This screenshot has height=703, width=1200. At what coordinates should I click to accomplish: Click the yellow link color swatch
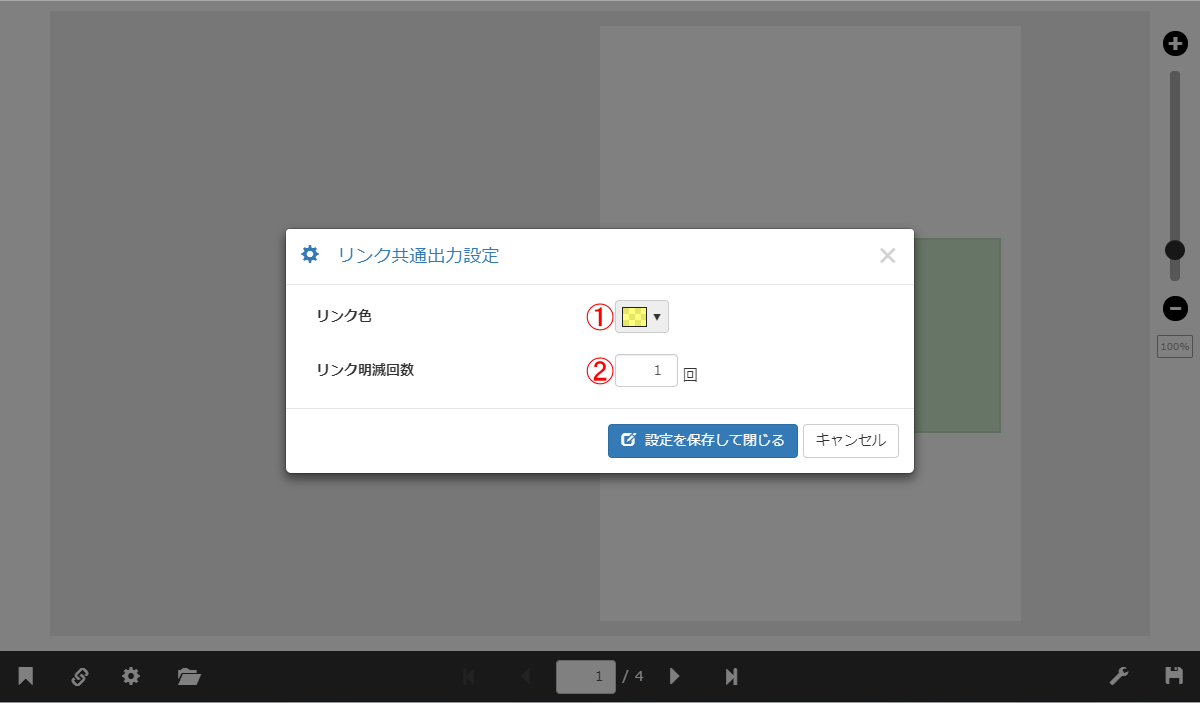pos(634,317)
